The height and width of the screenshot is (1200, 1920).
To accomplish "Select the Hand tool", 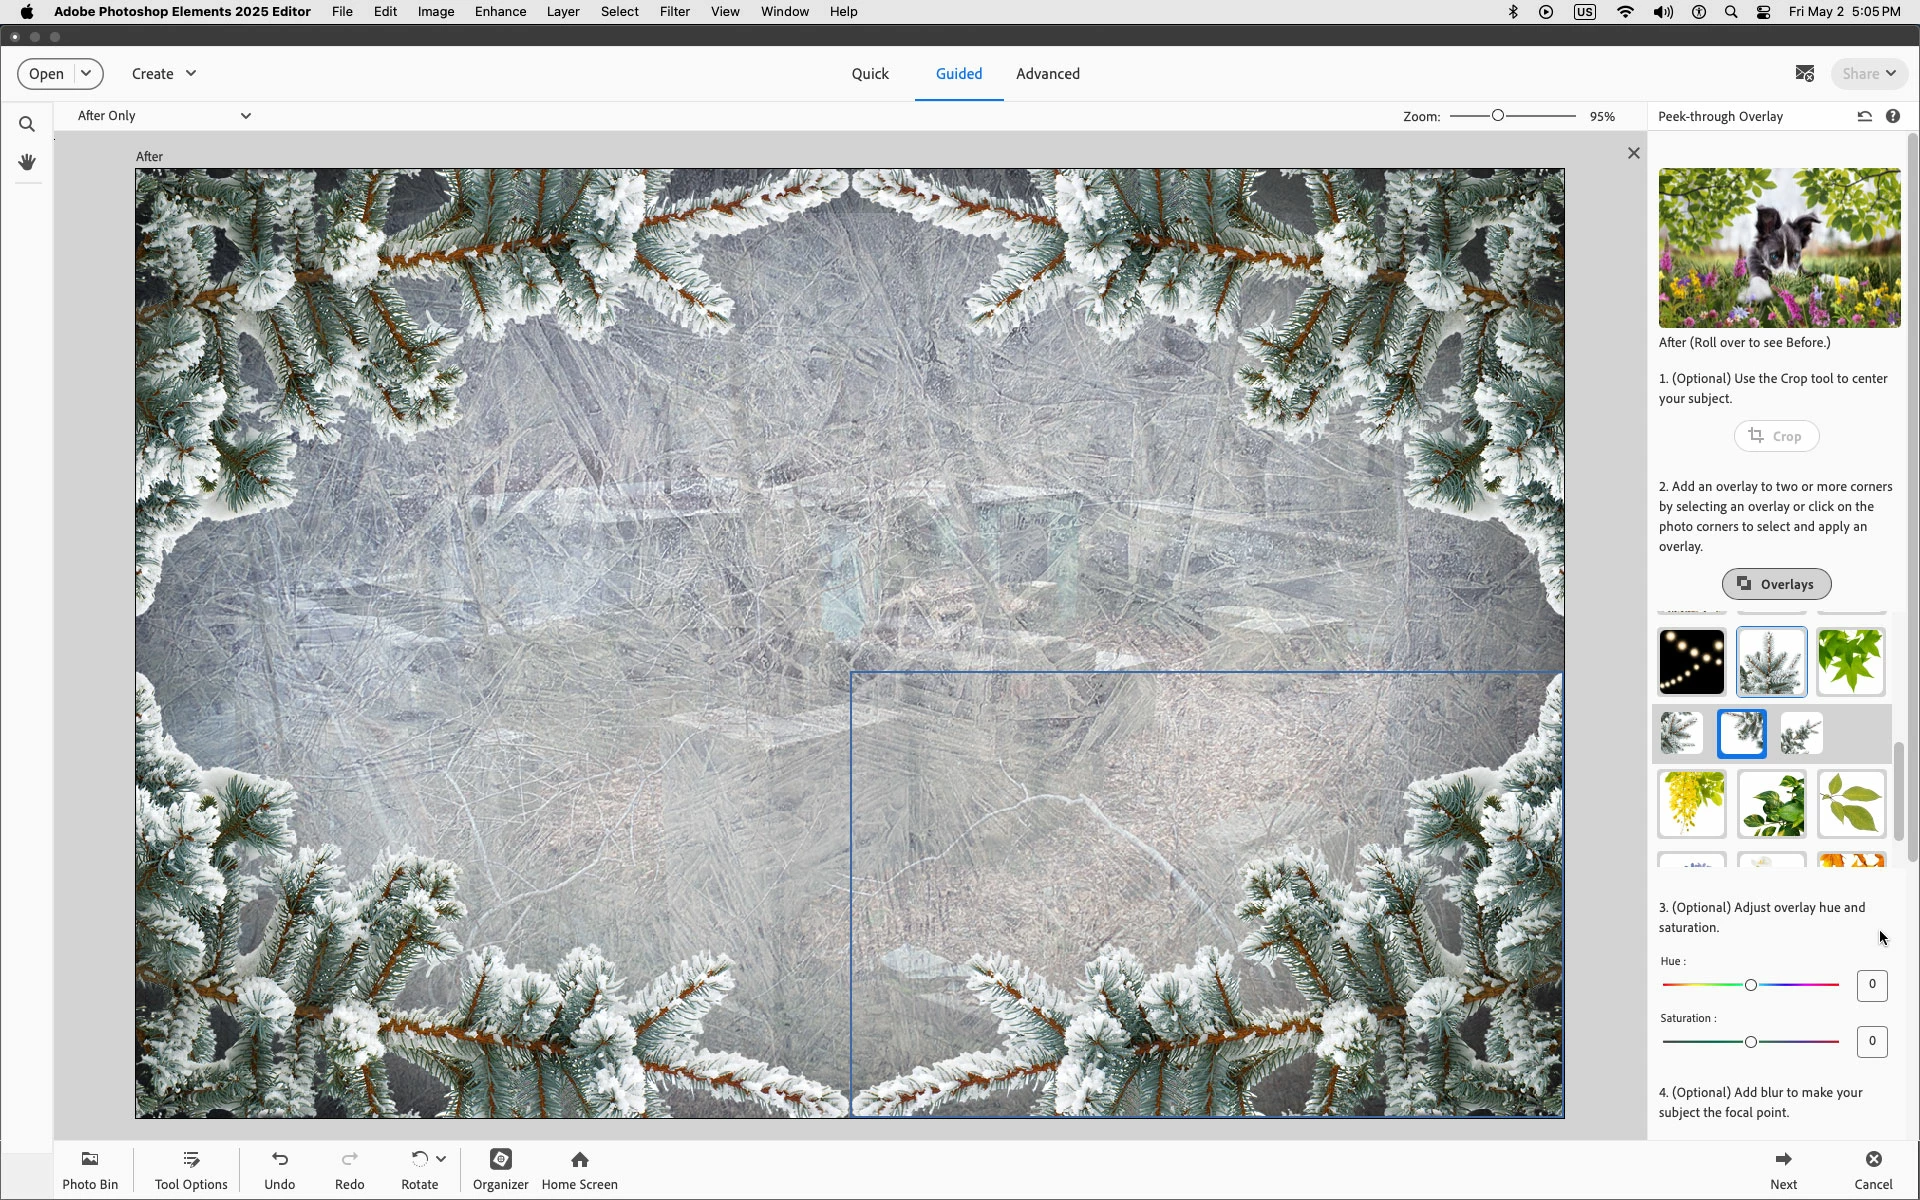I will point(27,162).
